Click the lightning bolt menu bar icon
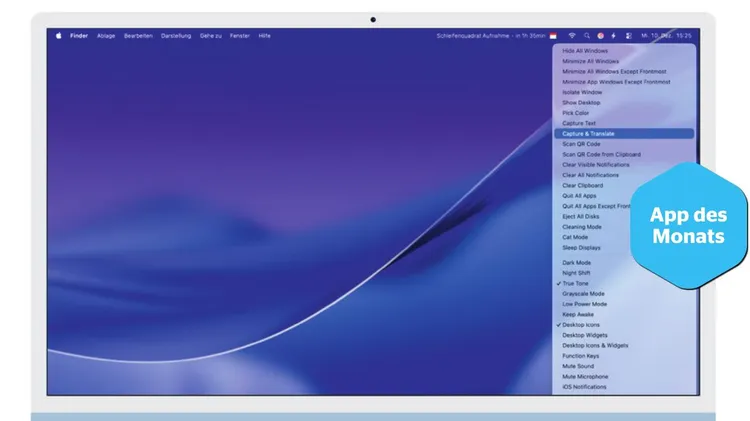The height and width of the screenshot is (421, 750). (614, 35)
